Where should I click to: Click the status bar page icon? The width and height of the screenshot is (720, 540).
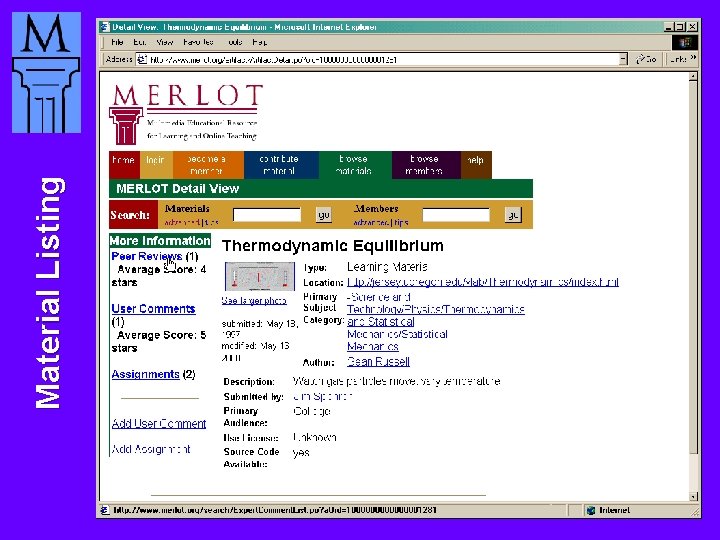click(x=105, y=510)
